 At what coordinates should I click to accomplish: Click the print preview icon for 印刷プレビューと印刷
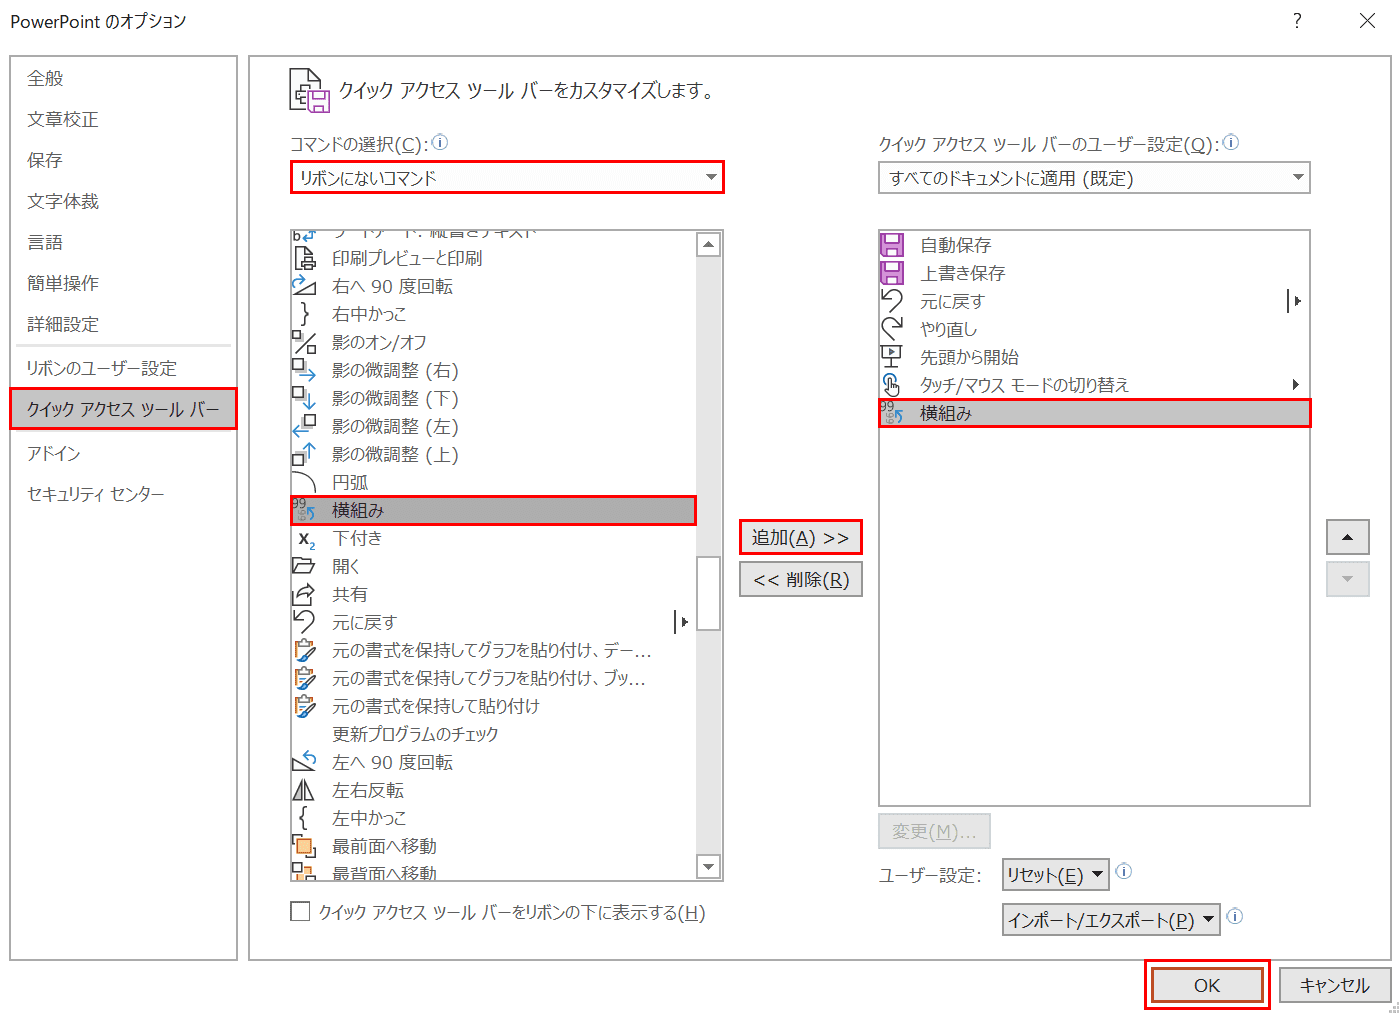click(x=304, y=258)
